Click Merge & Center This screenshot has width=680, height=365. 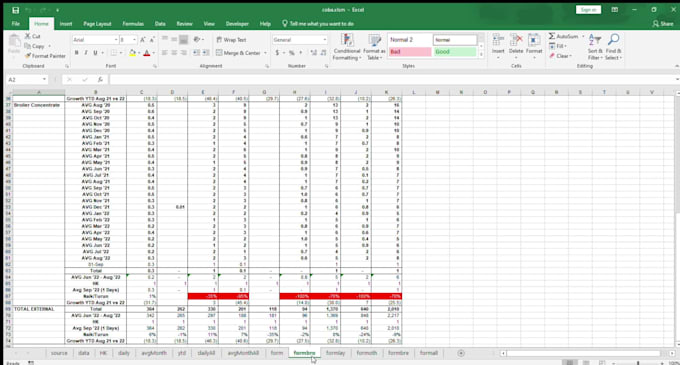click(239, 53)
